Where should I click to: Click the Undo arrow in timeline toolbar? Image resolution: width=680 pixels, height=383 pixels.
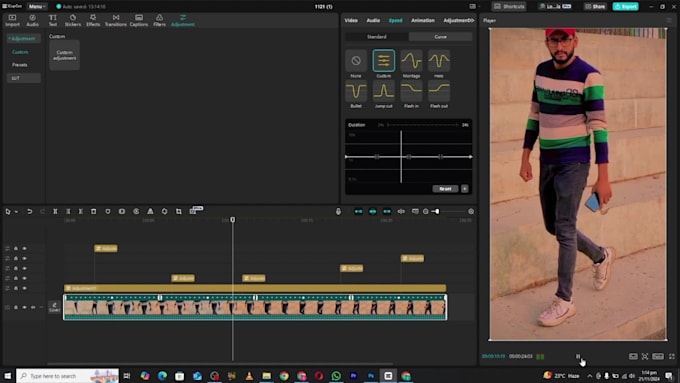(x=29, y=212)
